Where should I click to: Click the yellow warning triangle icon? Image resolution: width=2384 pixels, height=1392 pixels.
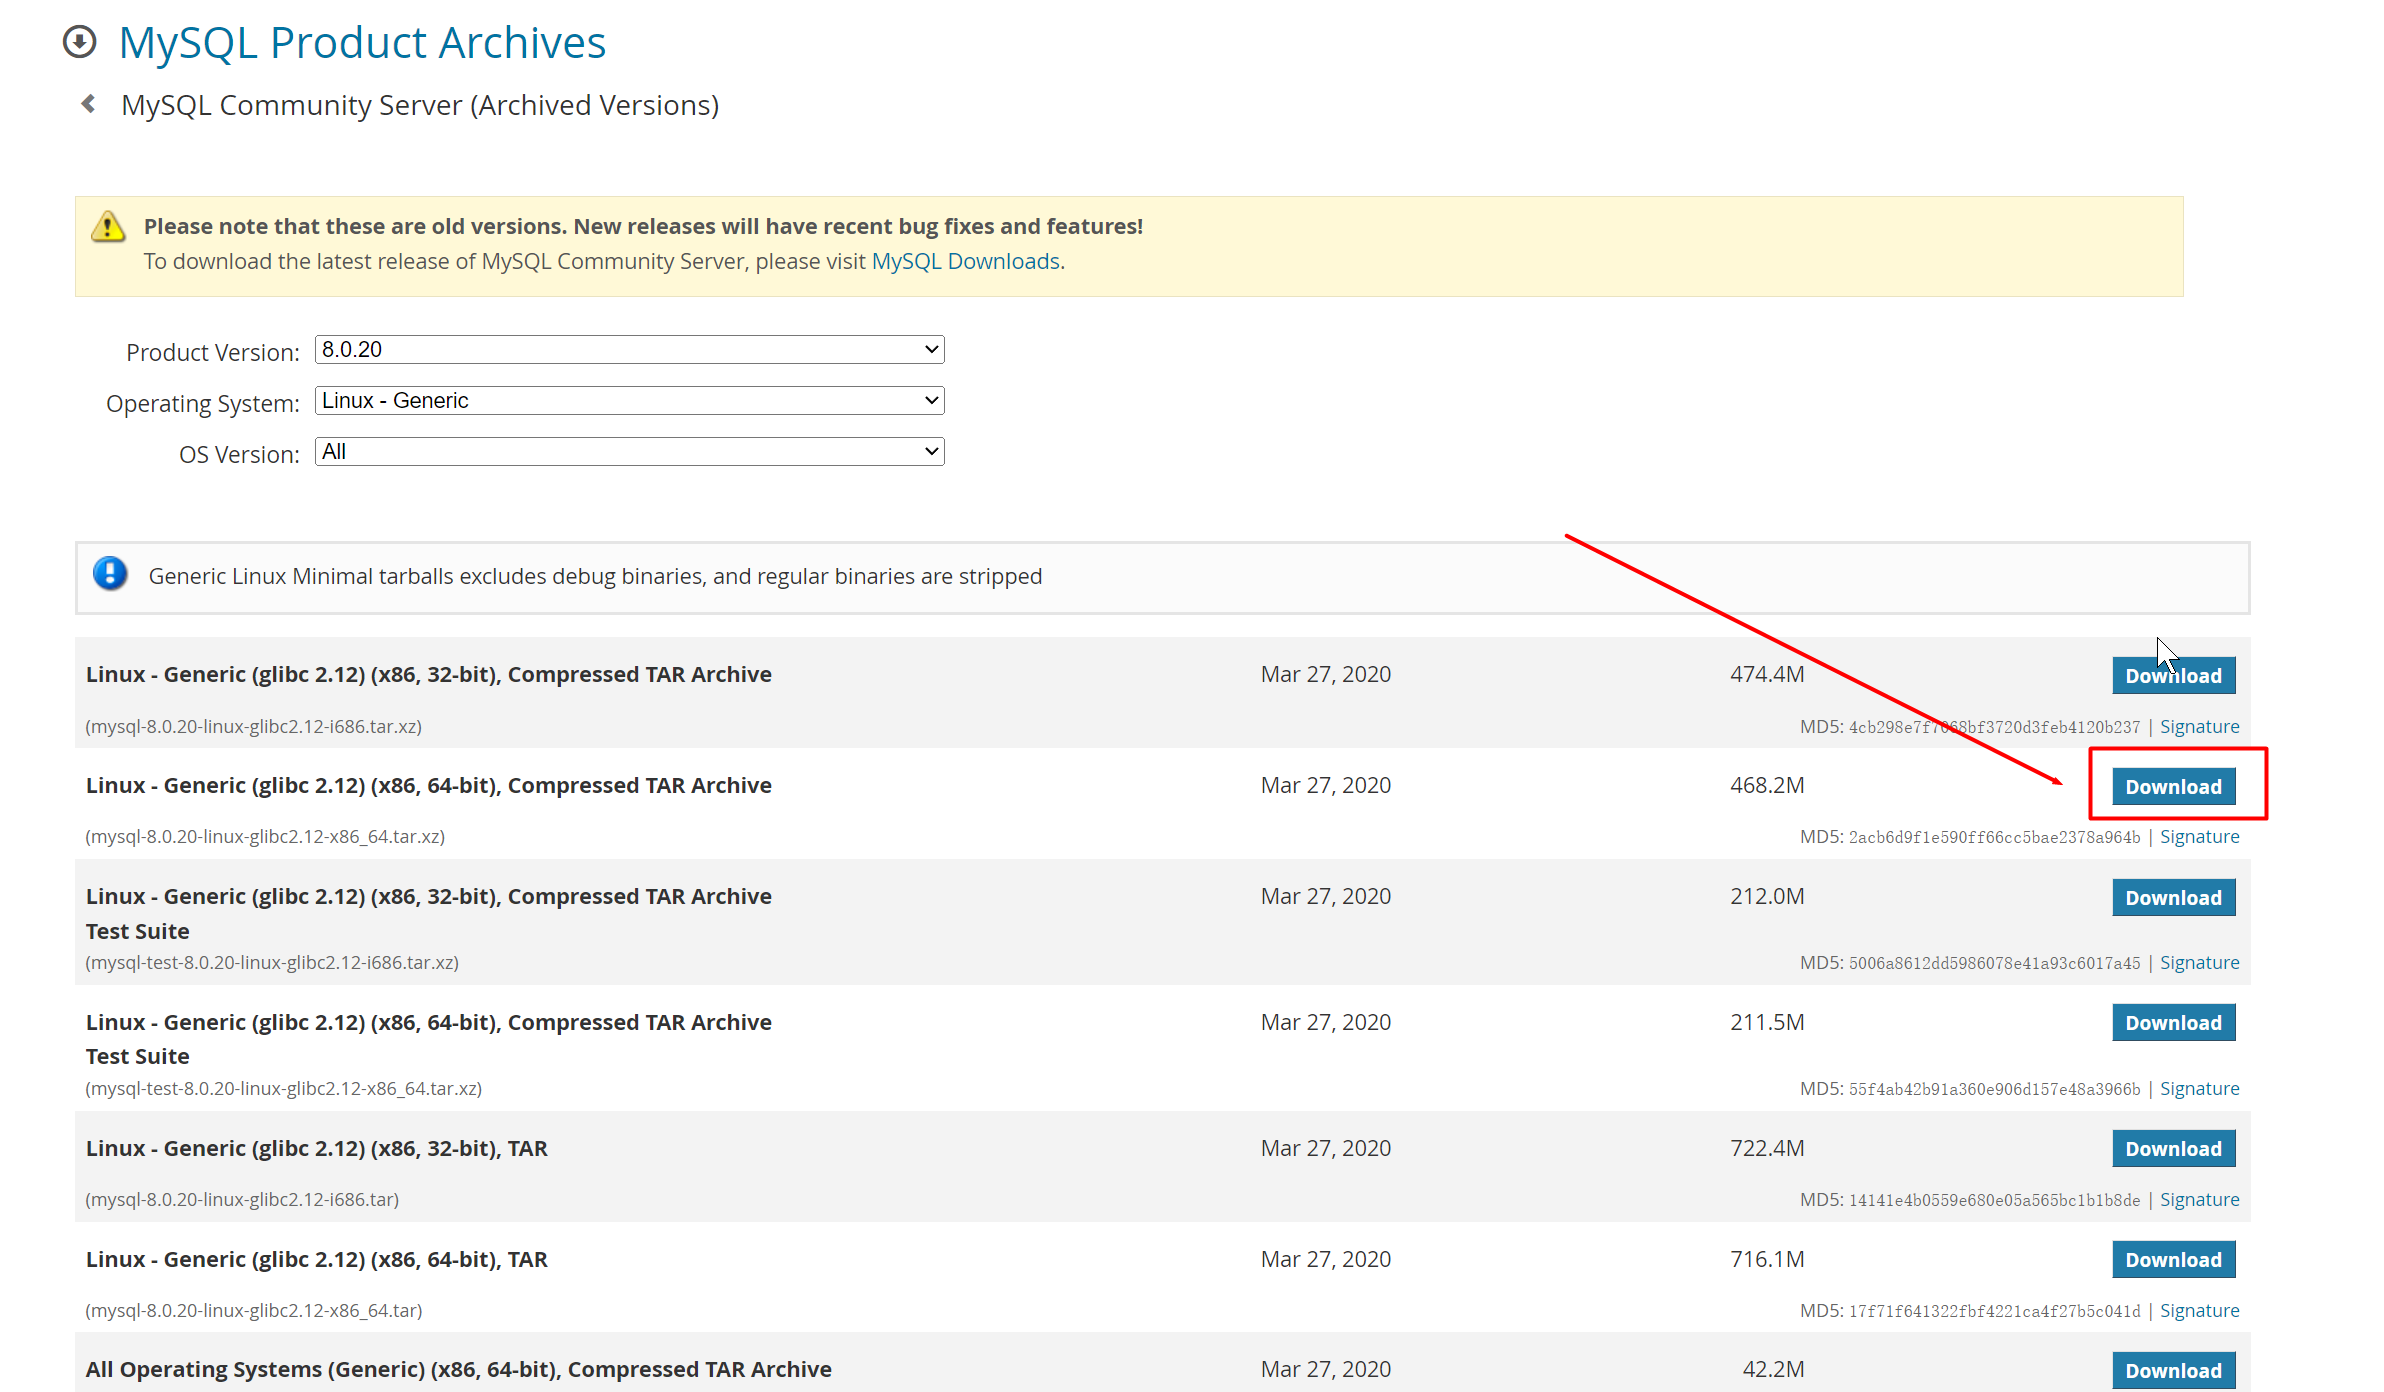(108, 227)
